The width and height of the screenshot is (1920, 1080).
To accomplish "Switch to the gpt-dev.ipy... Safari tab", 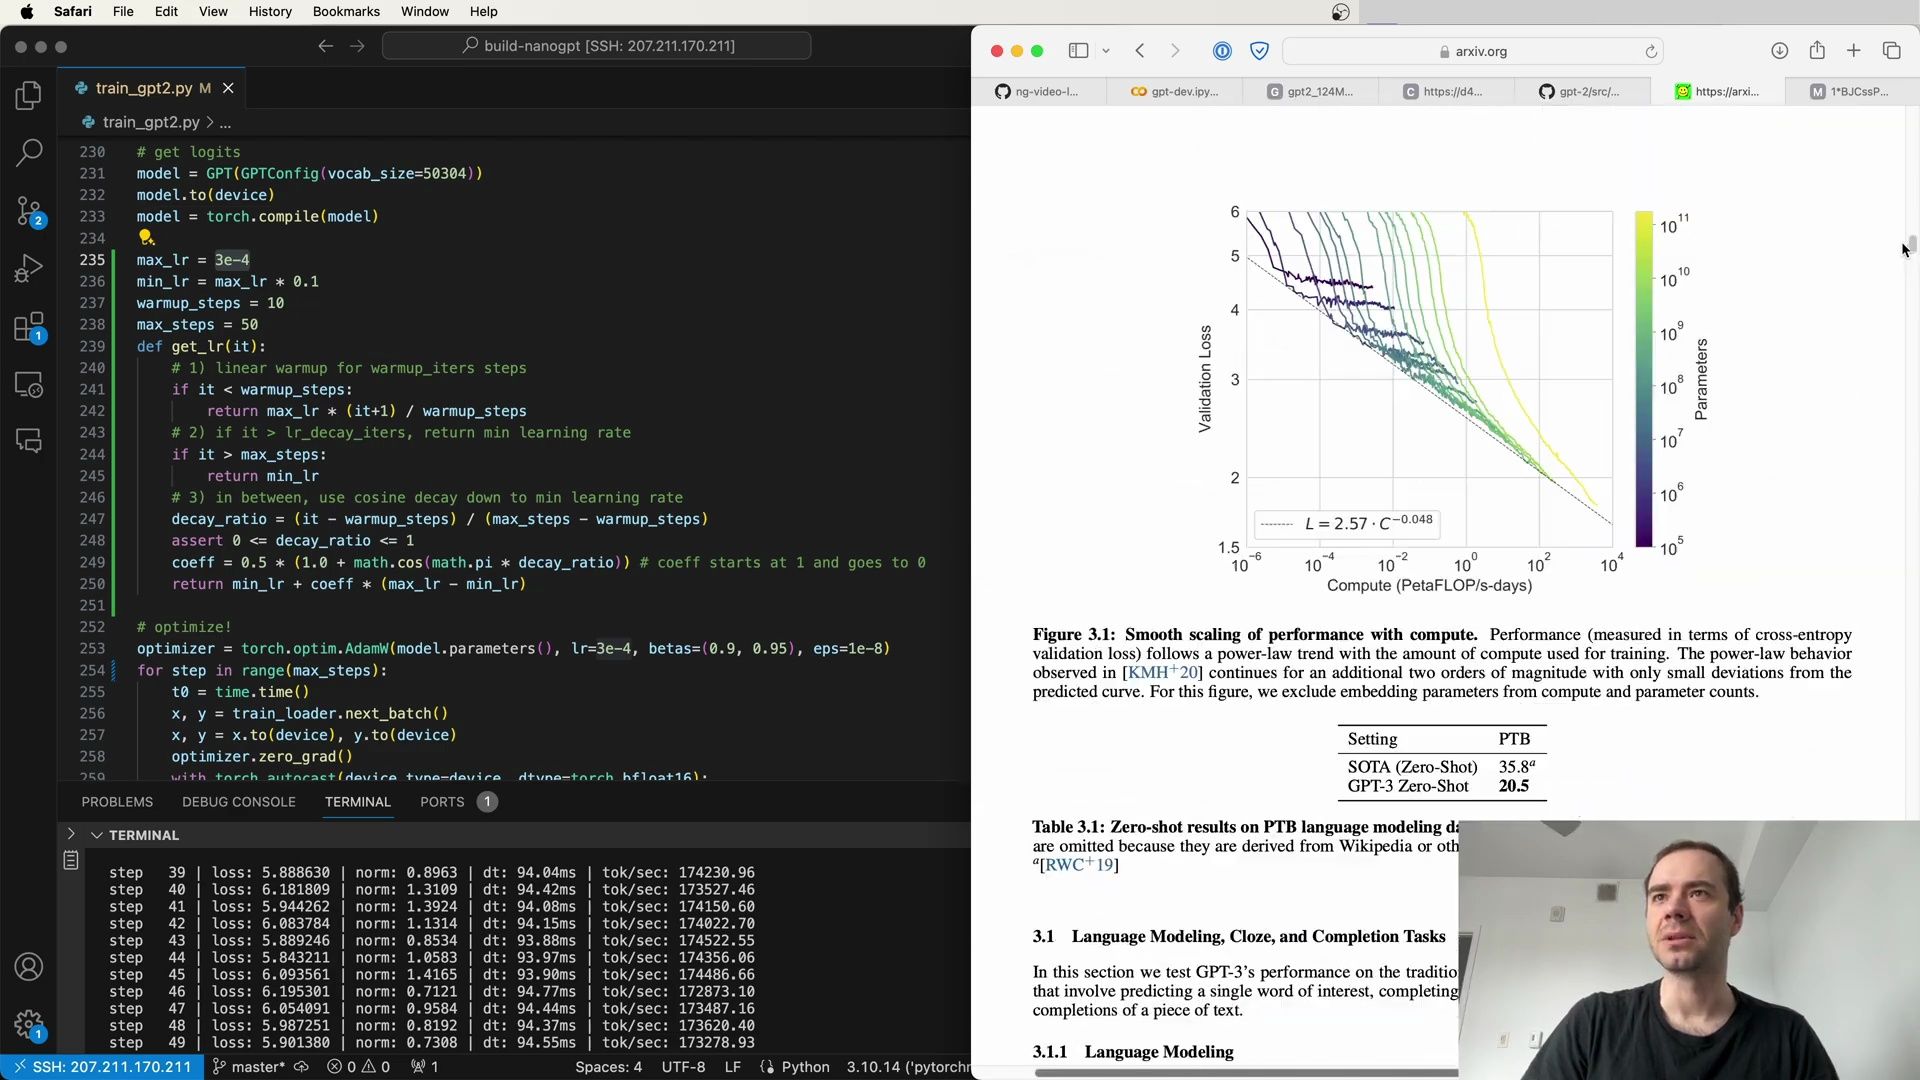I will pos(1175,91).
